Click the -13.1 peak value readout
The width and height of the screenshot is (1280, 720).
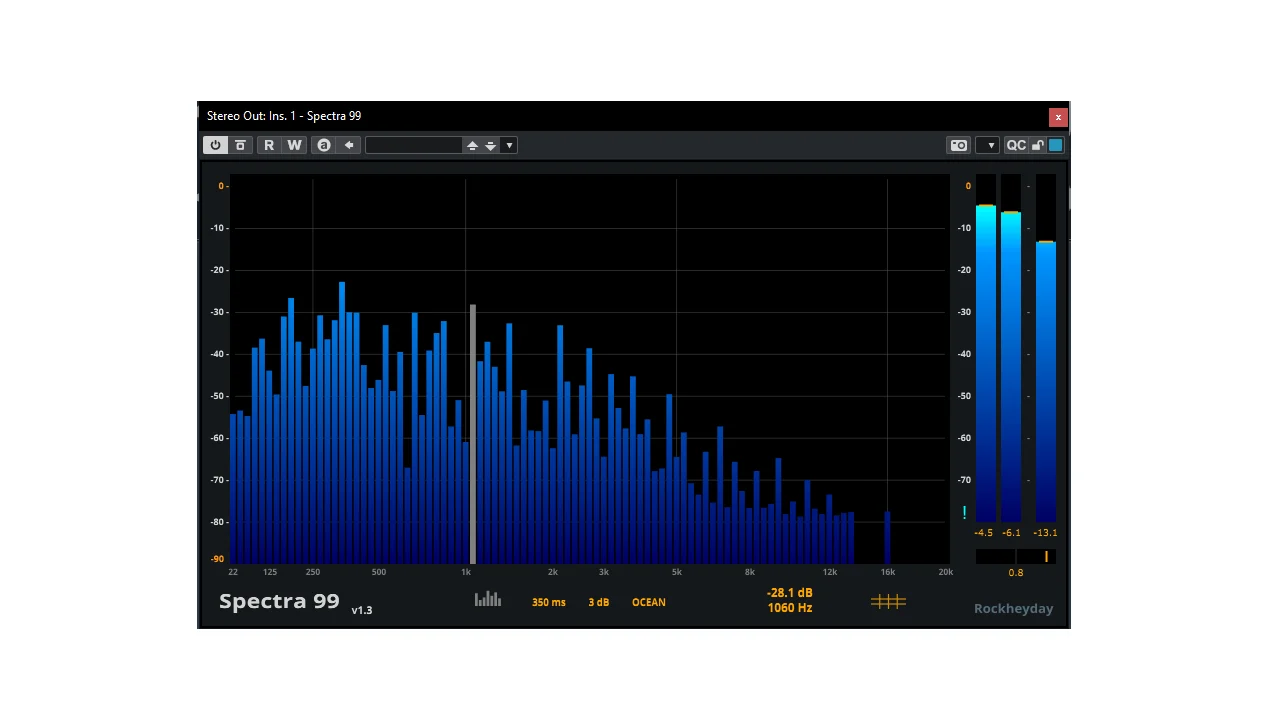click(x=1045, y=533)
